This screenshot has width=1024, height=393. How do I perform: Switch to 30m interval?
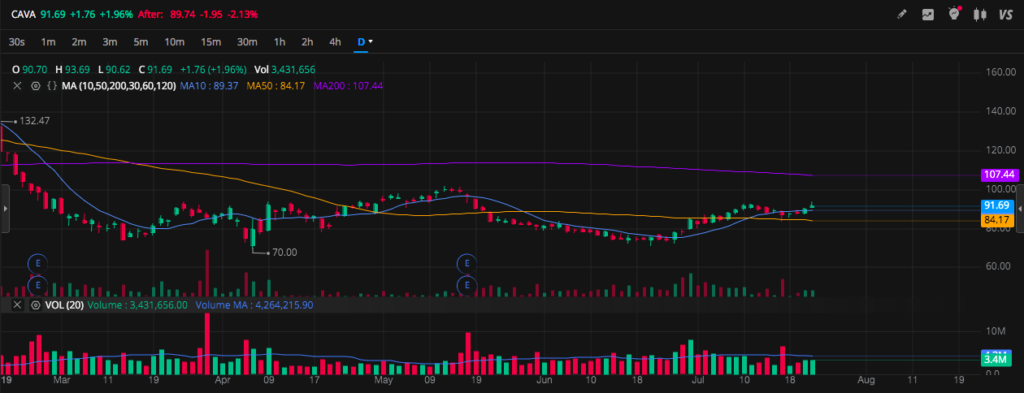pyautogui.click(x=247, y=42)
